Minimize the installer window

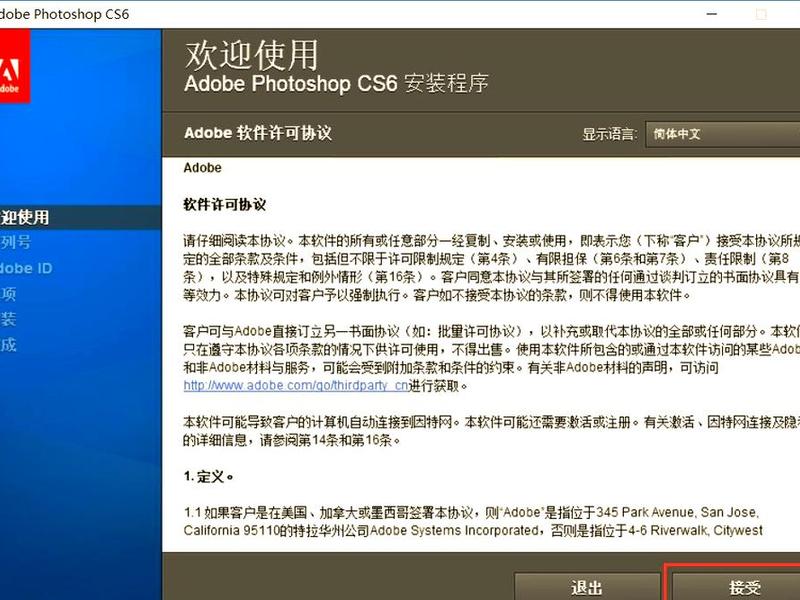point(712,14)
